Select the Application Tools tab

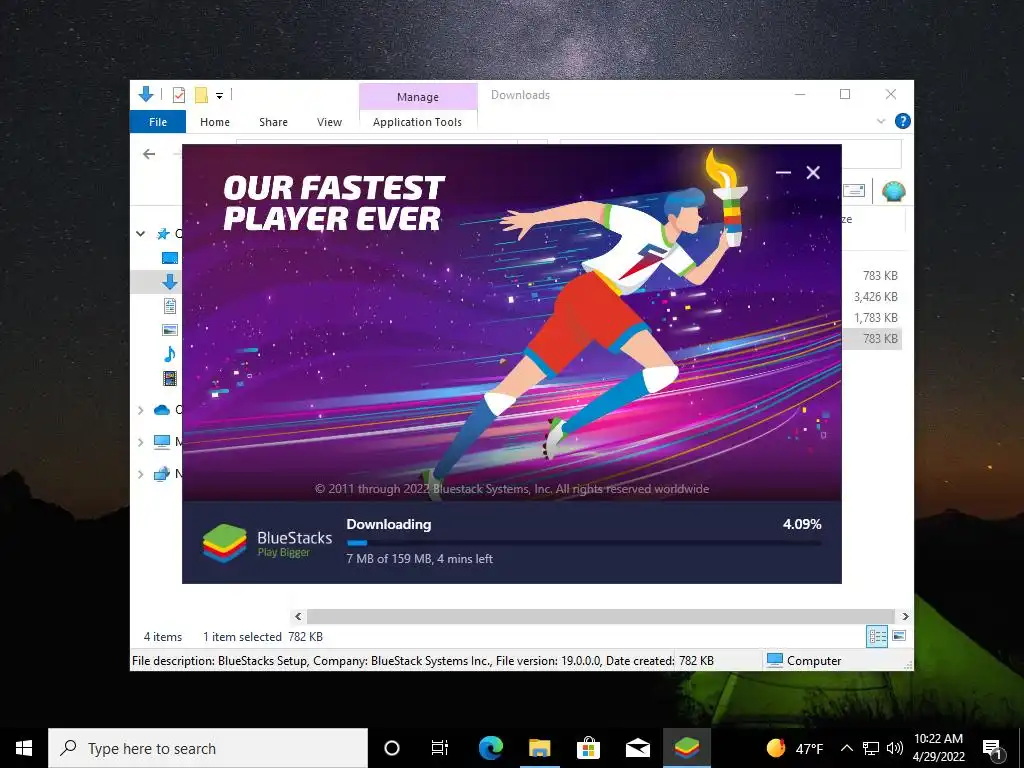click(x=417, y=122)
